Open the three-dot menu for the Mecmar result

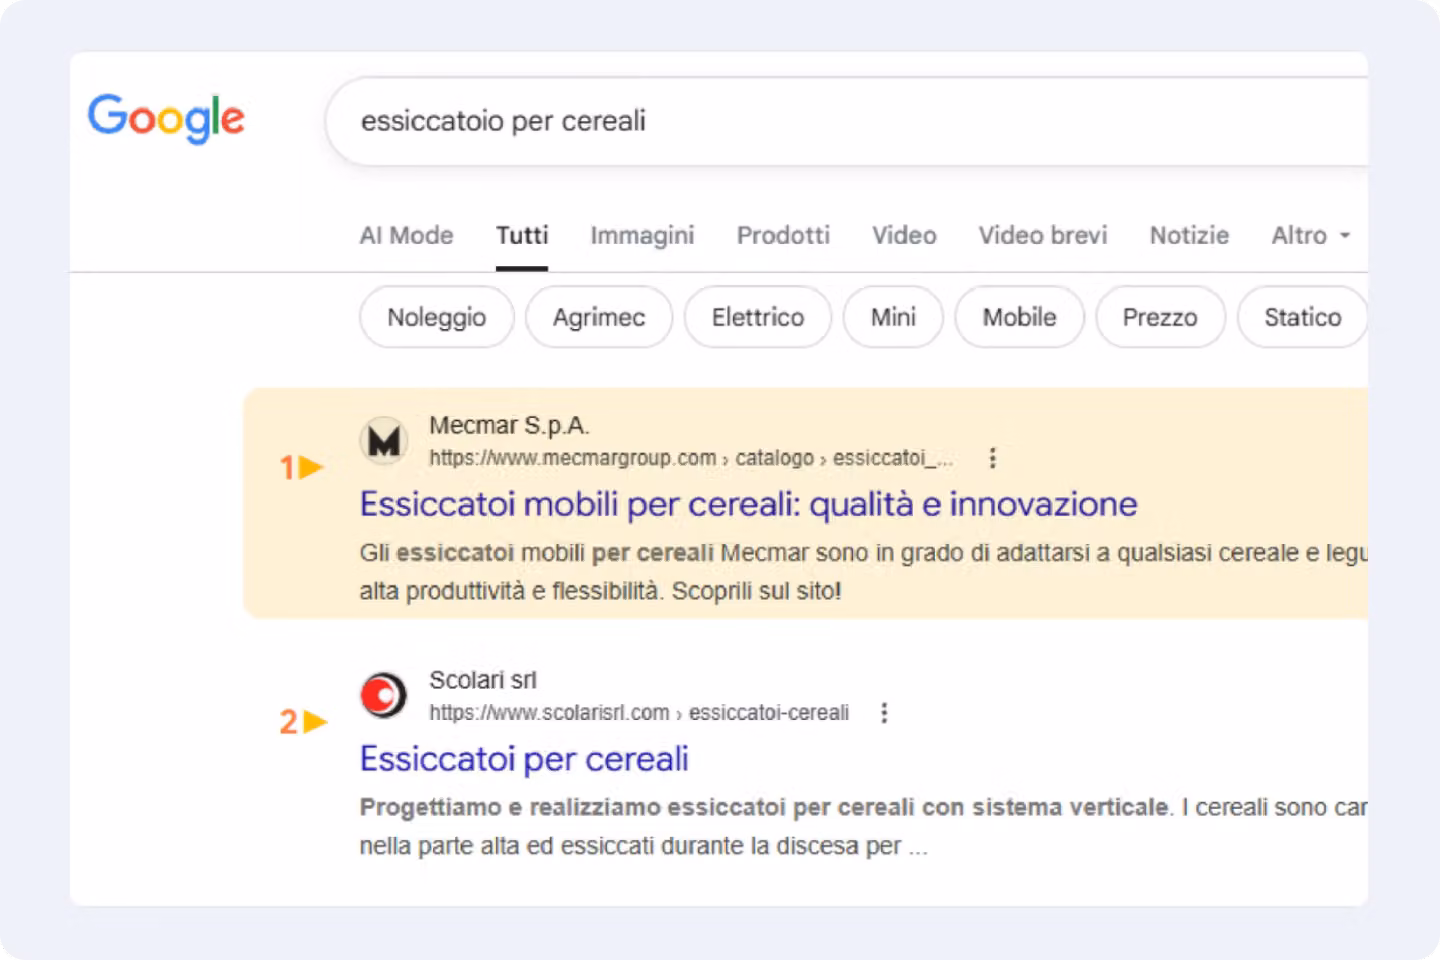click(992, 458)
